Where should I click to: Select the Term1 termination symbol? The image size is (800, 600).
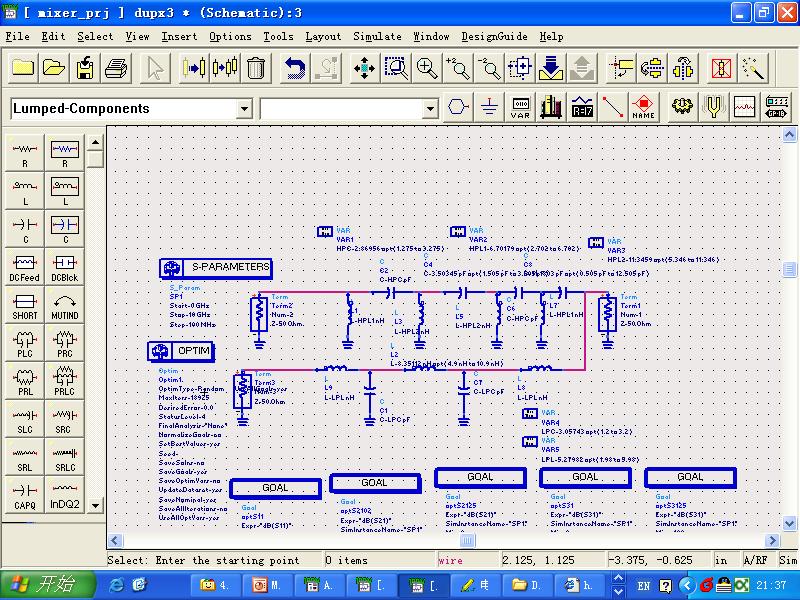[607, 313]
